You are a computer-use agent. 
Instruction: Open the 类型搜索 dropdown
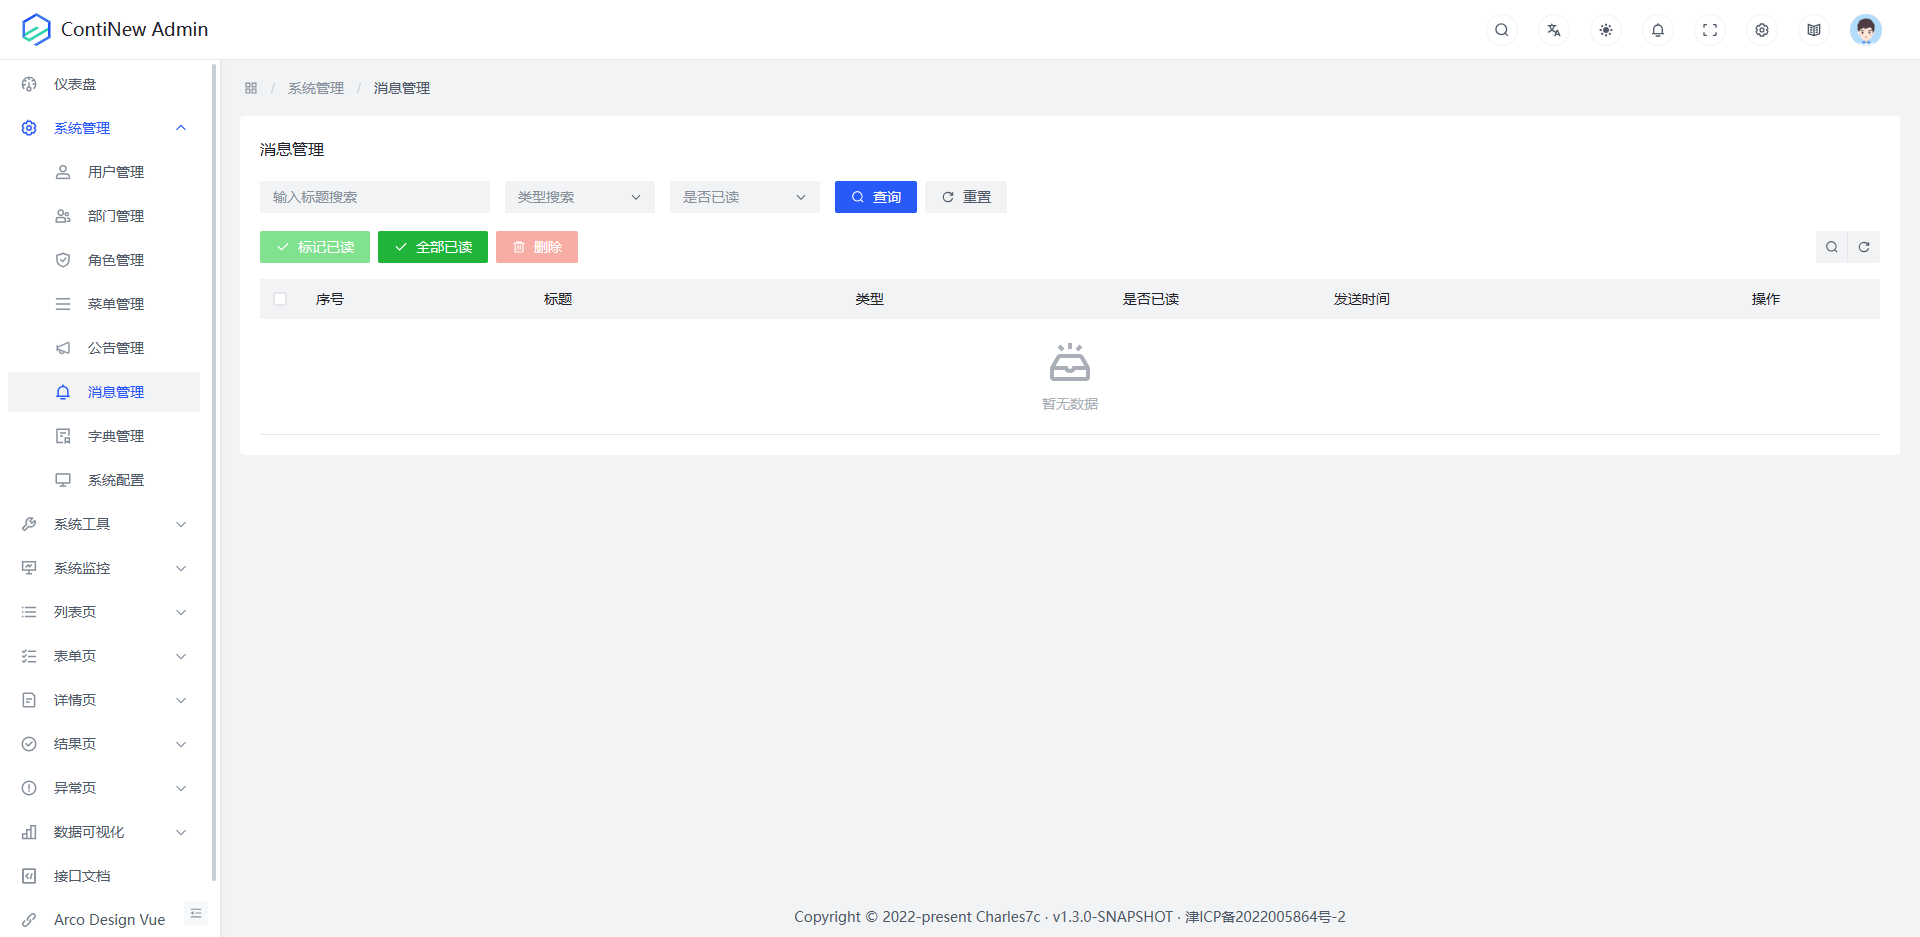tap(579, 197)
